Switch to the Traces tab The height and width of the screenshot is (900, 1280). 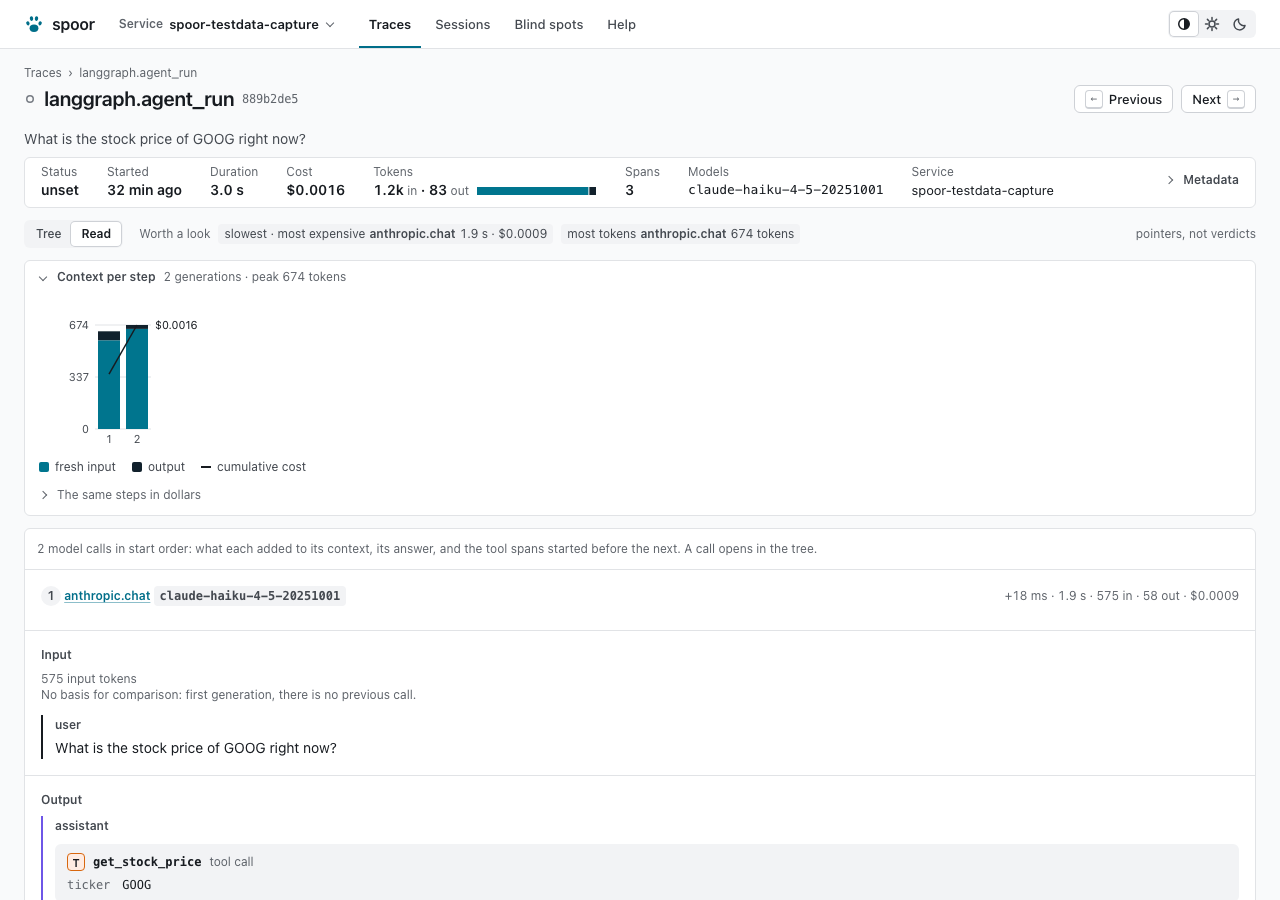click(390, 24)
